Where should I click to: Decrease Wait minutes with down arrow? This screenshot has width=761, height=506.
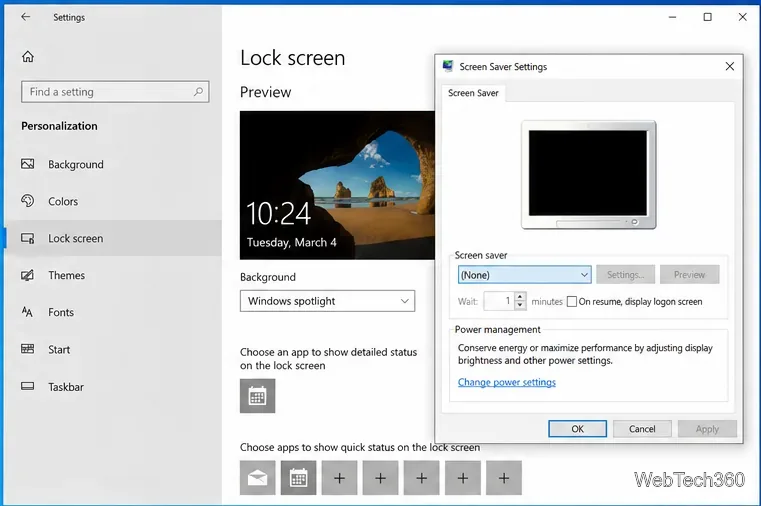coord(520,306)
